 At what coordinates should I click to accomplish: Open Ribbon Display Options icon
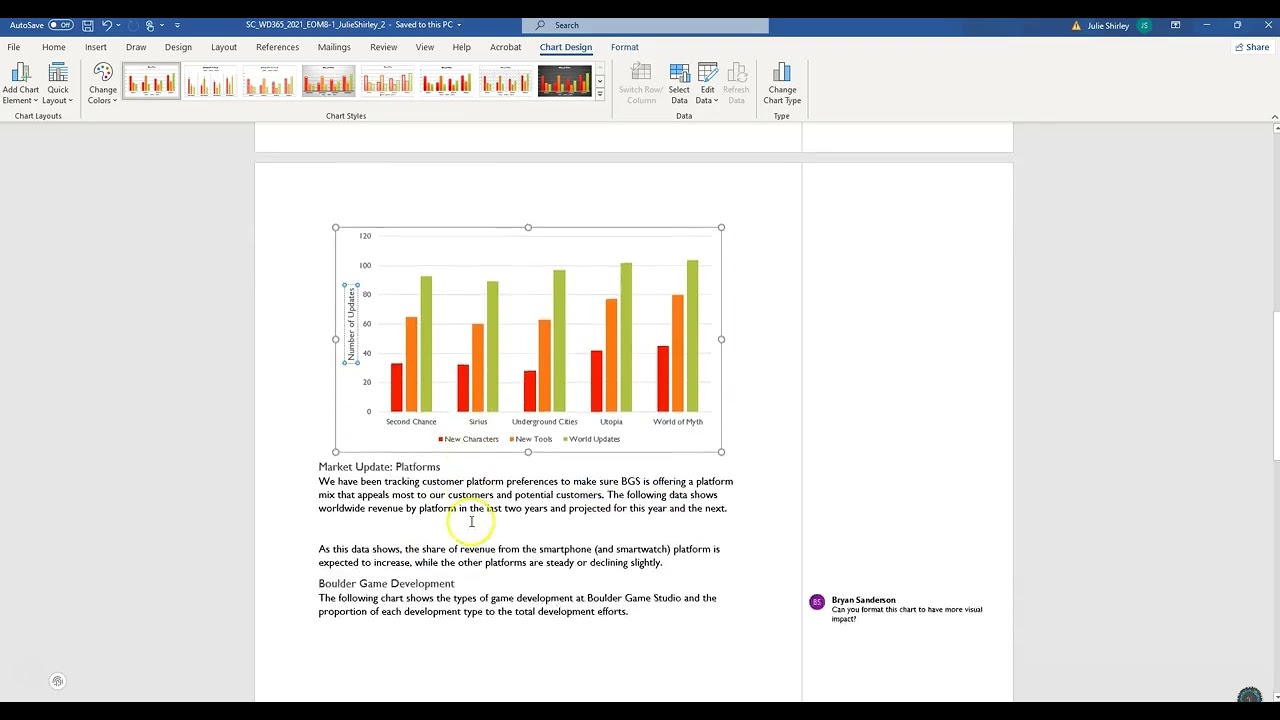coord(1176,25)
